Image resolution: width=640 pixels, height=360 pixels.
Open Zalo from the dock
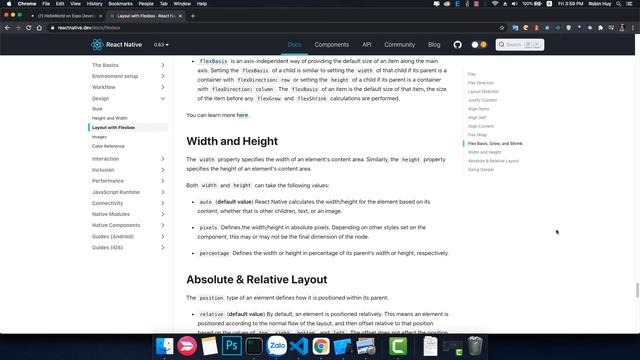(x=276, y=346)
